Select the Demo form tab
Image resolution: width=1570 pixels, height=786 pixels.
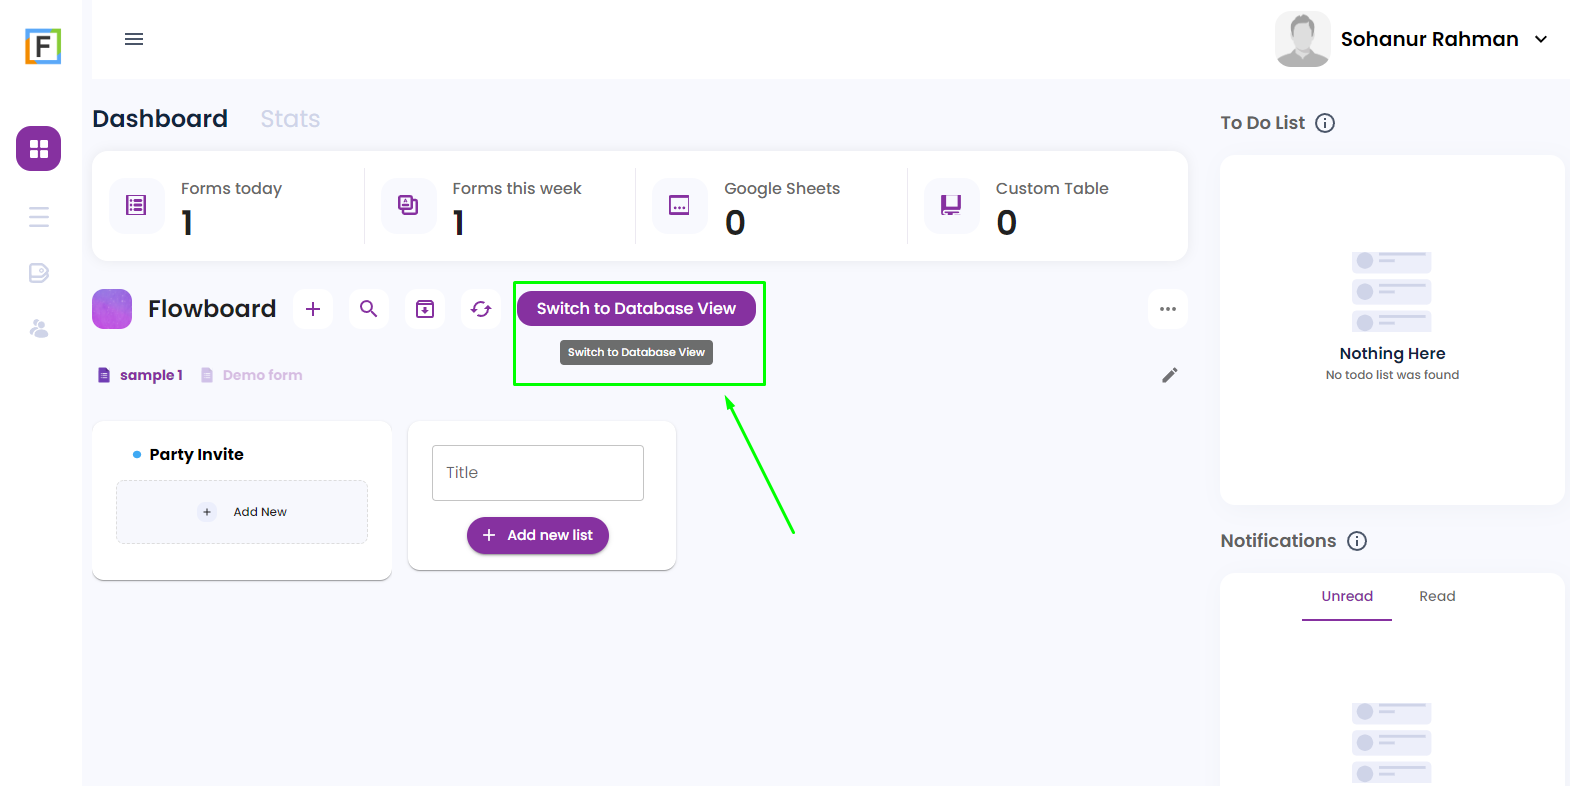[x=252, y=375]
